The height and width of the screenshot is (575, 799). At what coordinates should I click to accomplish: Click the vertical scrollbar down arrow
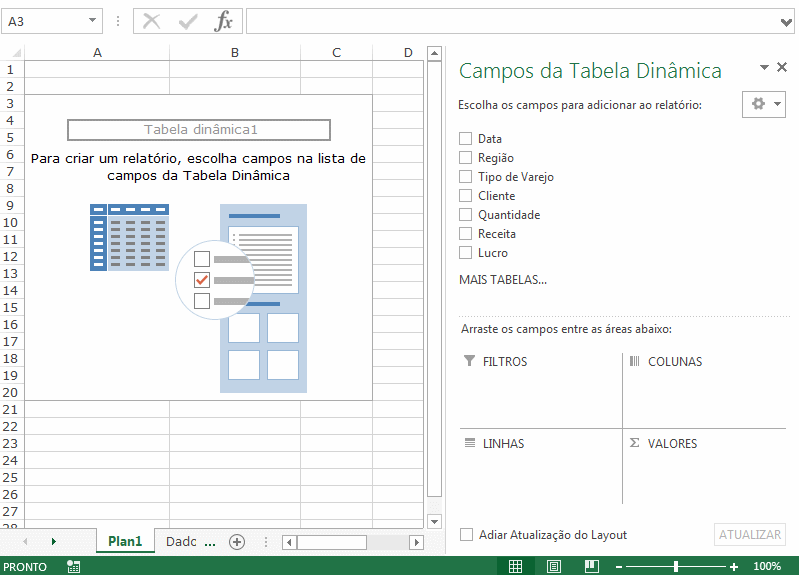point(434,521)
